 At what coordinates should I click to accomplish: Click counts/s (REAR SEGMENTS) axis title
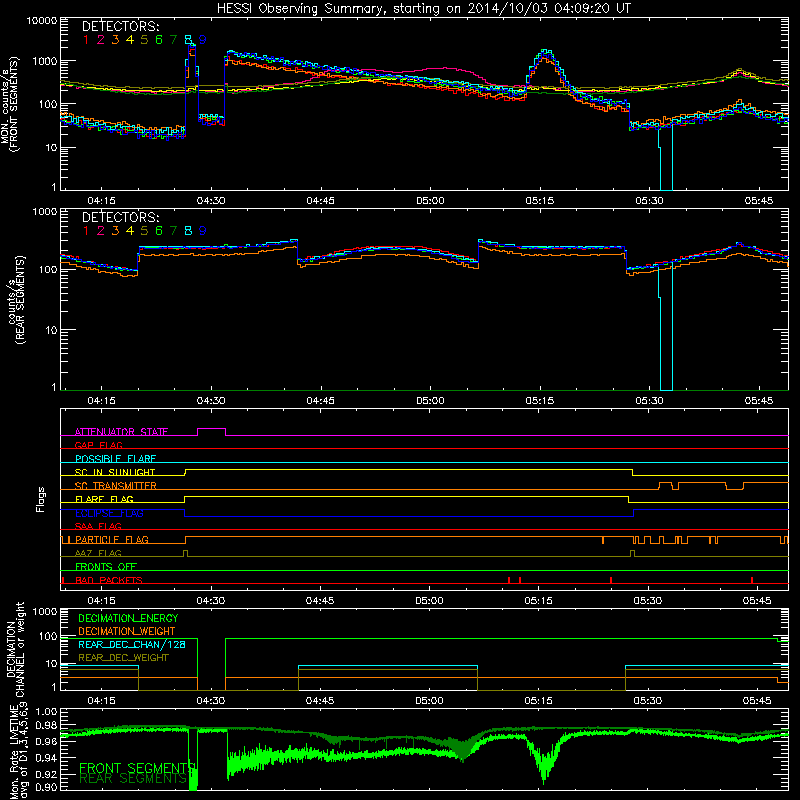[15, 300]
